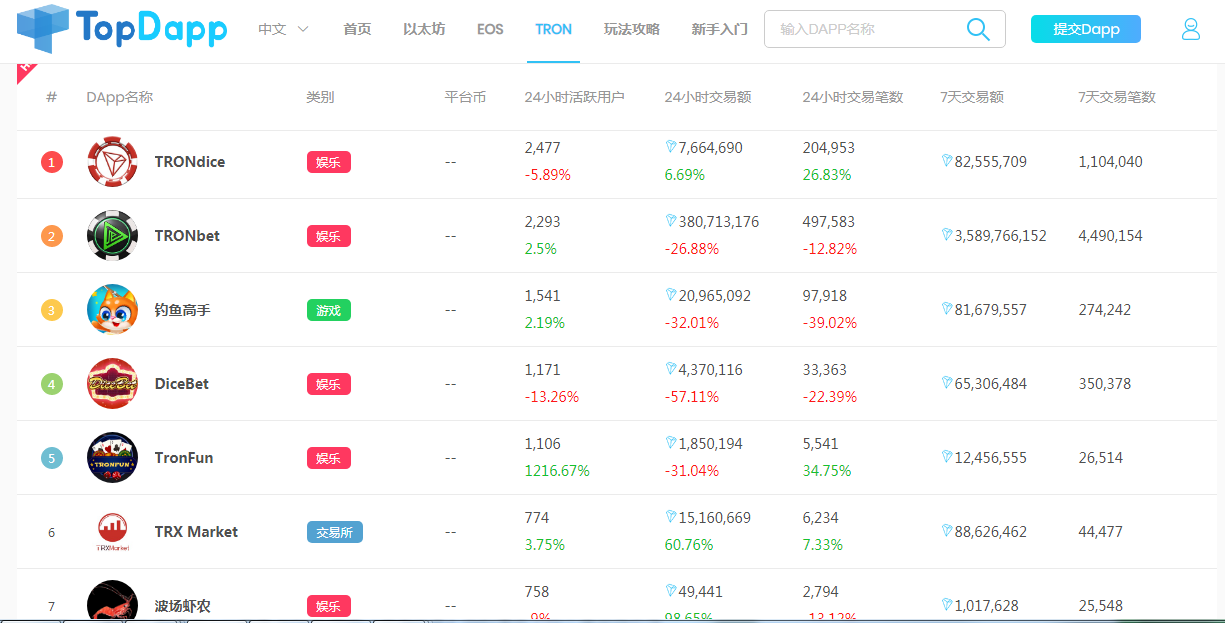Click the search magnifier icon
This screenshot has width=1225, height=623.
click(979, 29)
